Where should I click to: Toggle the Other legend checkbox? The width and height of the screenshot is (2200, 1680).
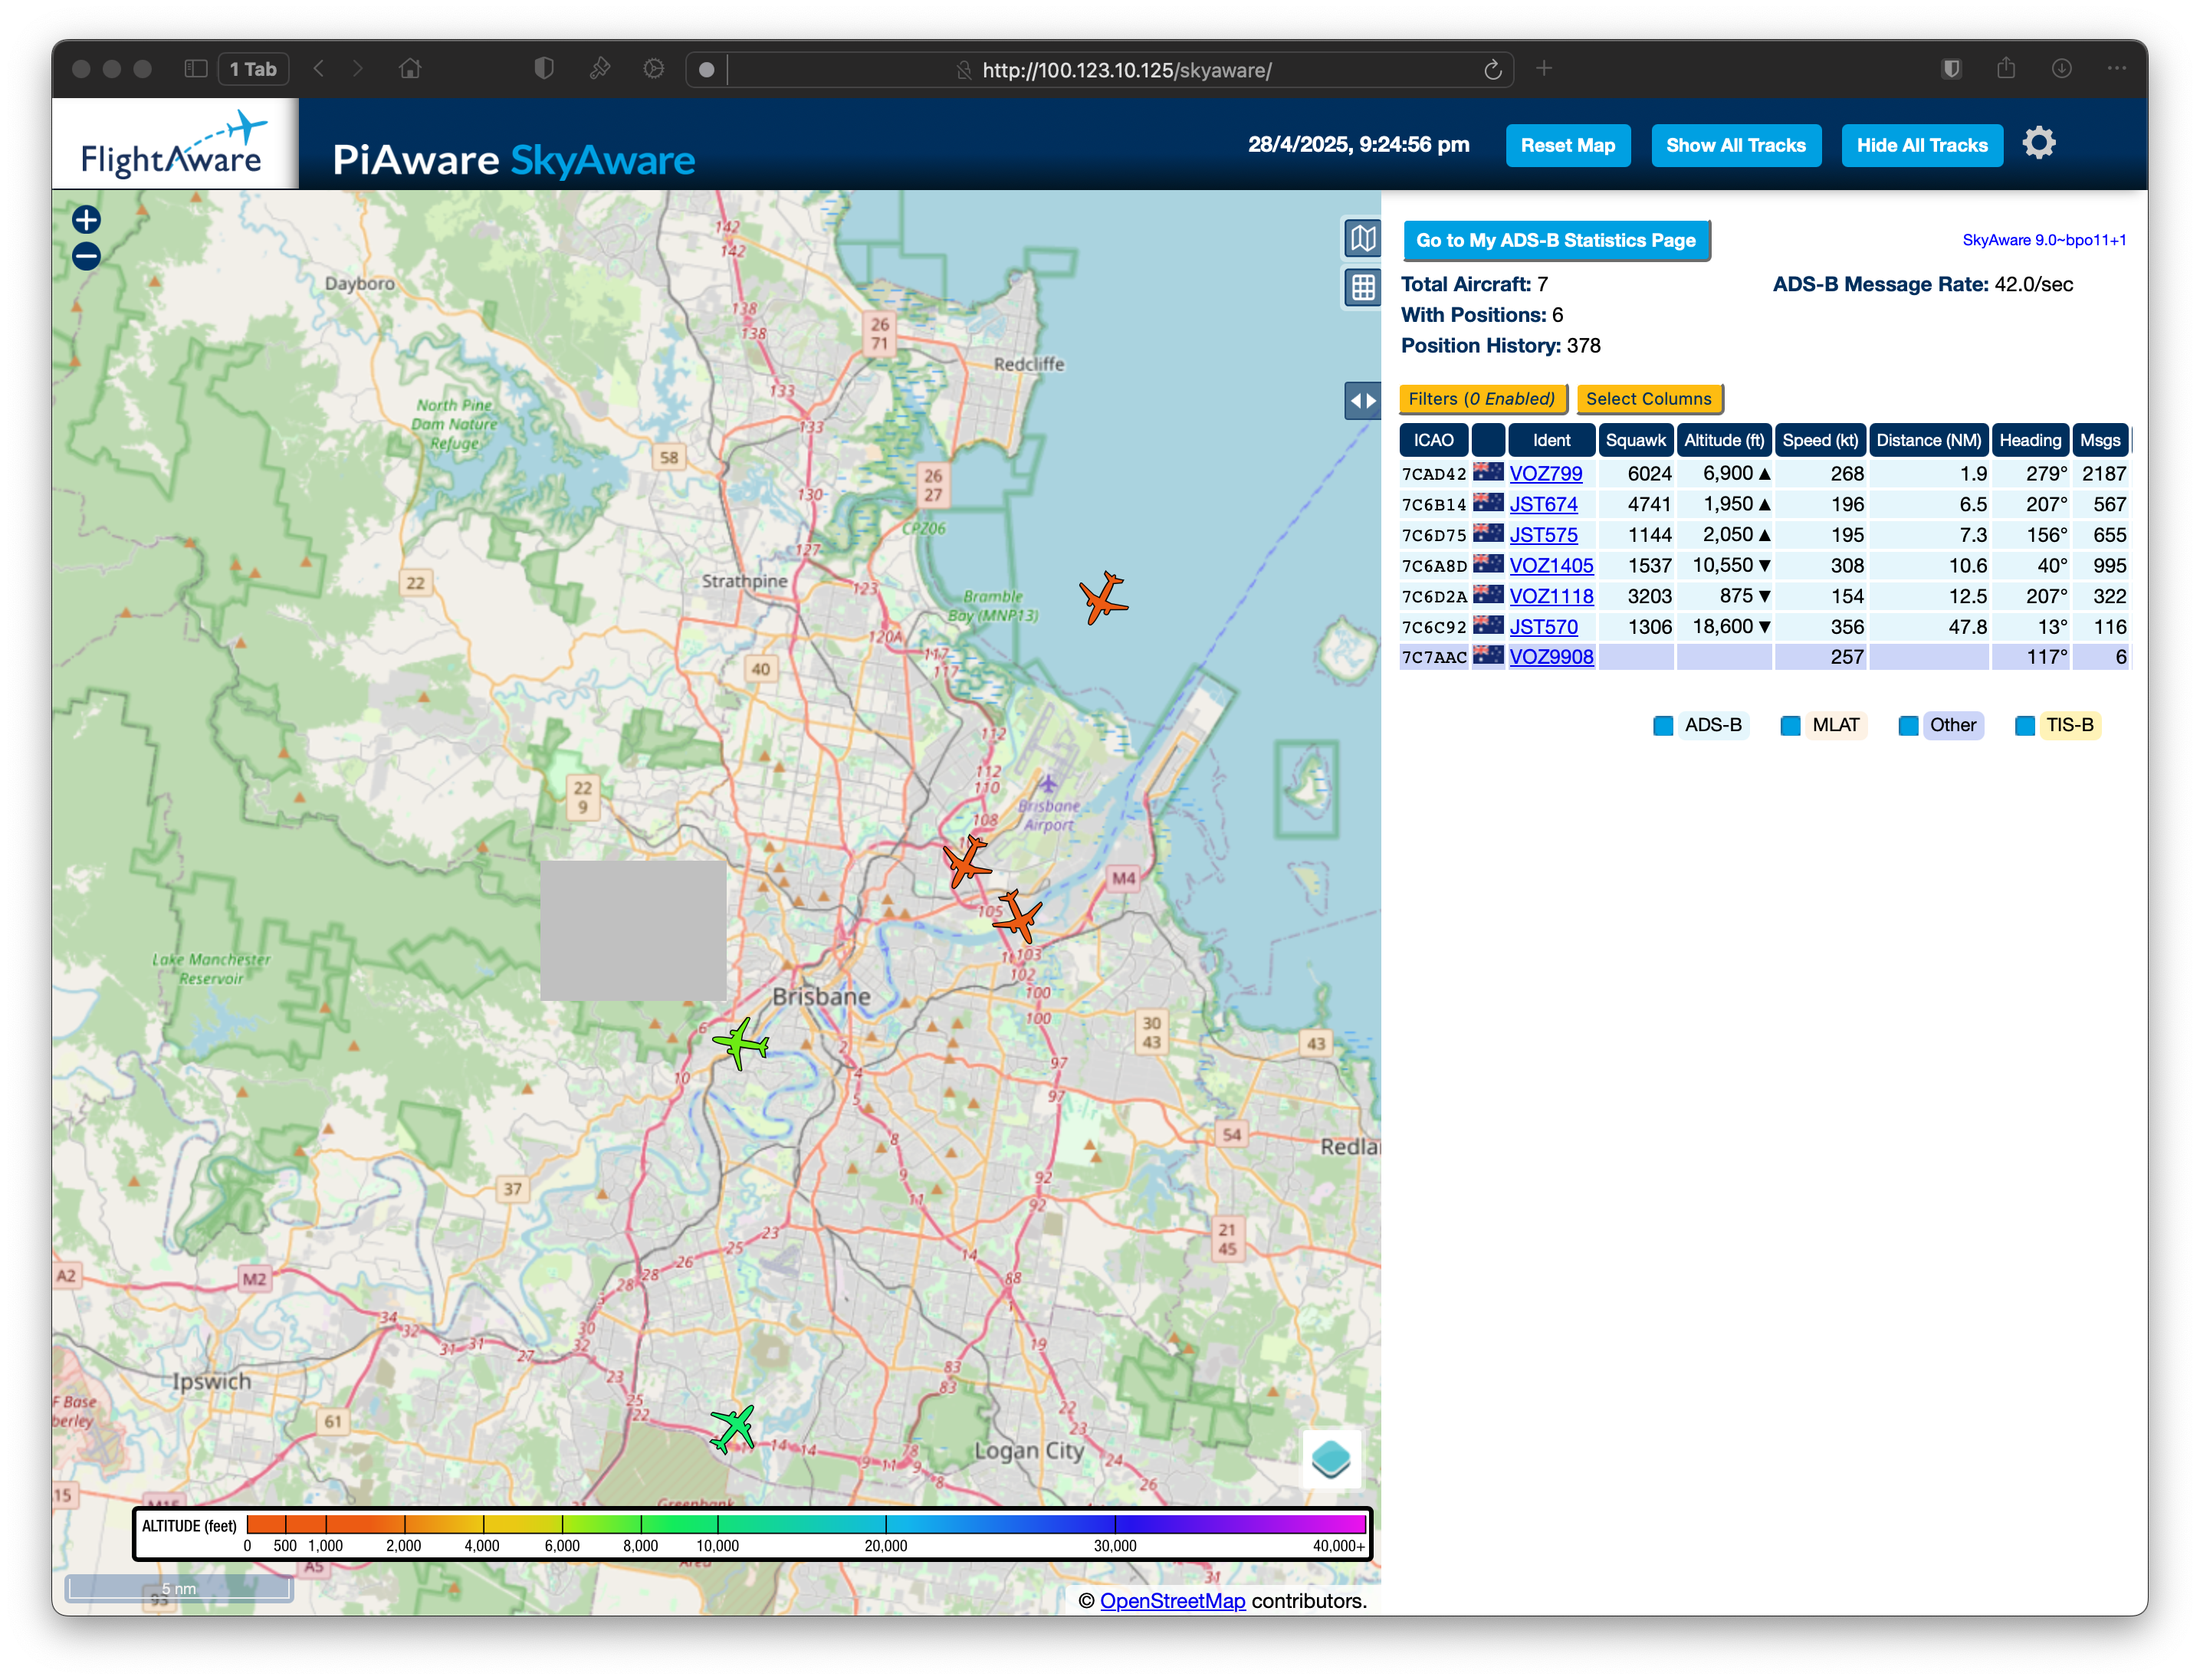coord(1907,726)
